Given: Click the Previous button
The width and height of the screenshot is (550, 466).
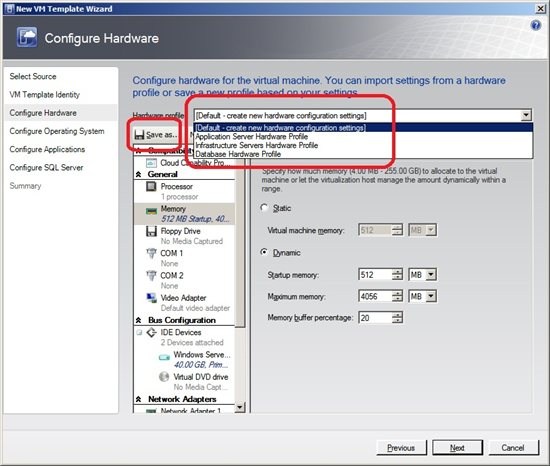Looking at the screenshot, I should [x=401, y=448].
